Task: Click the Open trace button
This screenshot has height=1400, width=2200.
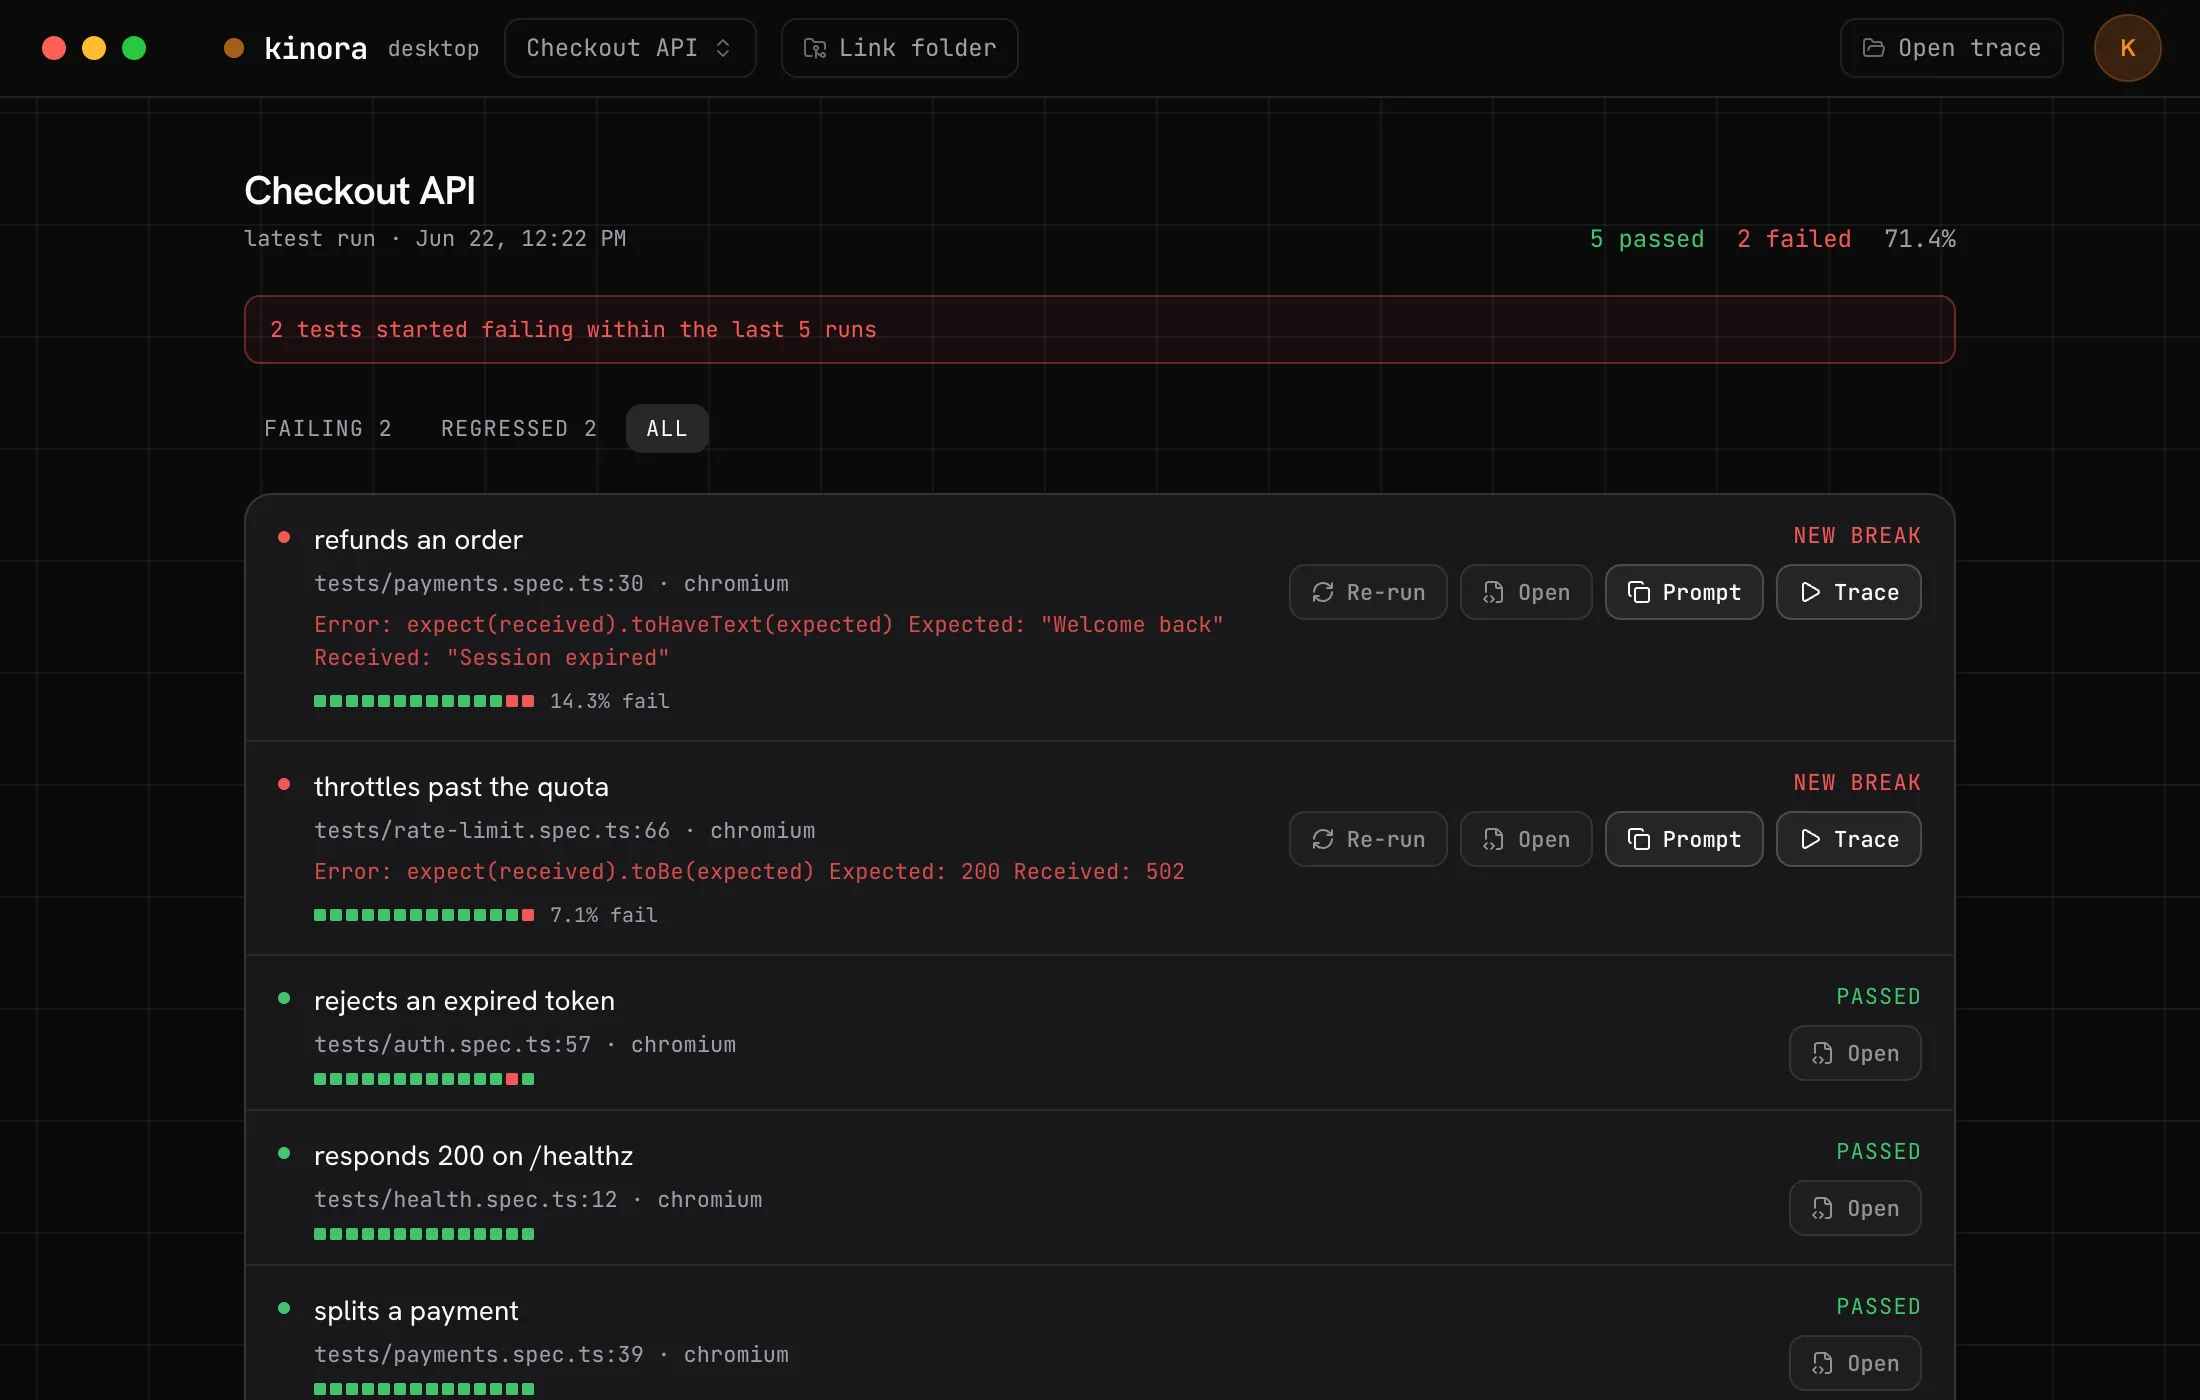Action: [x=1951, y=48]
